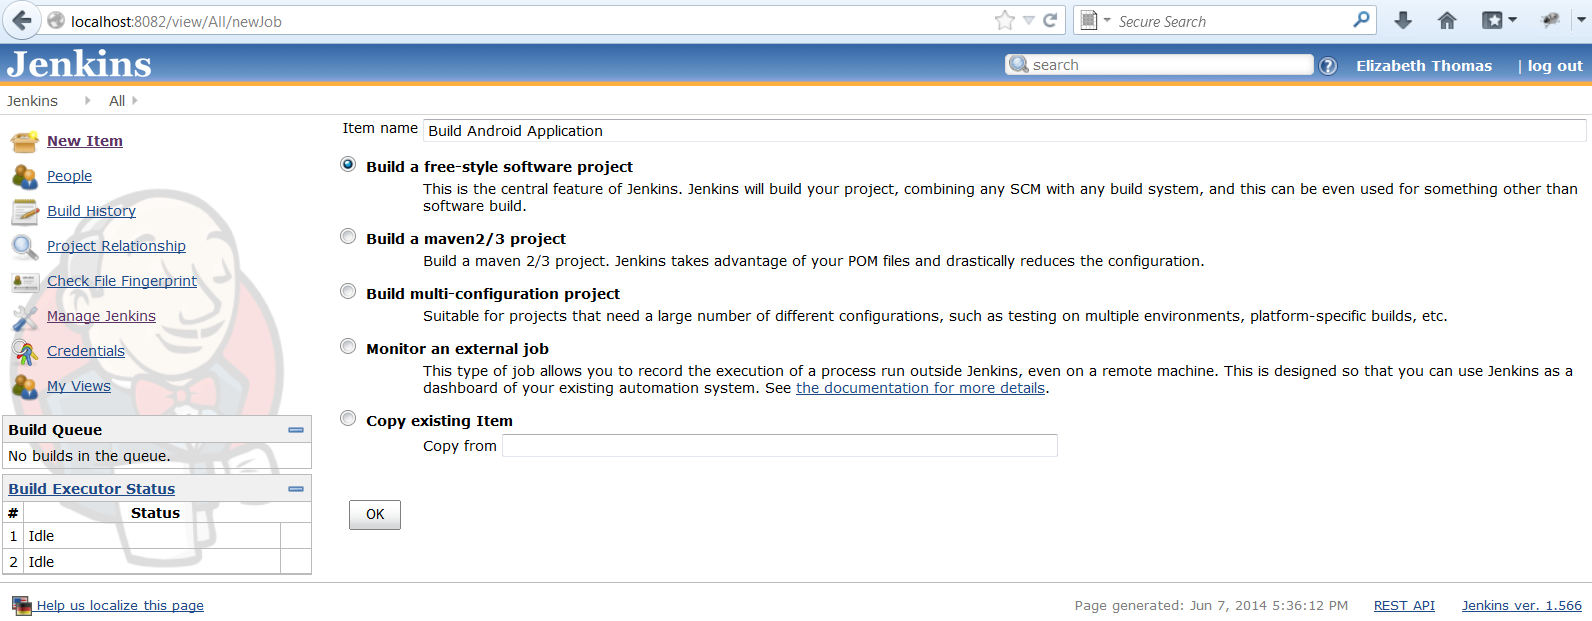1592x621 pixels.
Task: Open the My Views link
Action: coord(79,386)
